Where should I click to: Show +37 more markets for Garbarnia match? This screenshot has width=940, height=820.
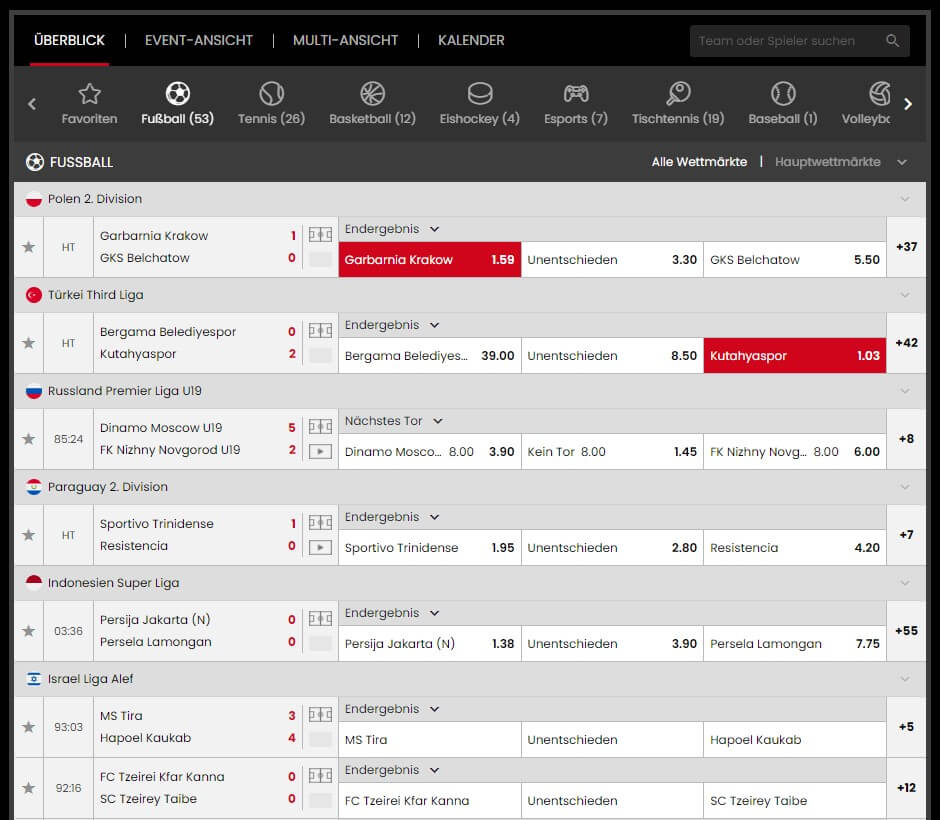[x=906, y=247]
